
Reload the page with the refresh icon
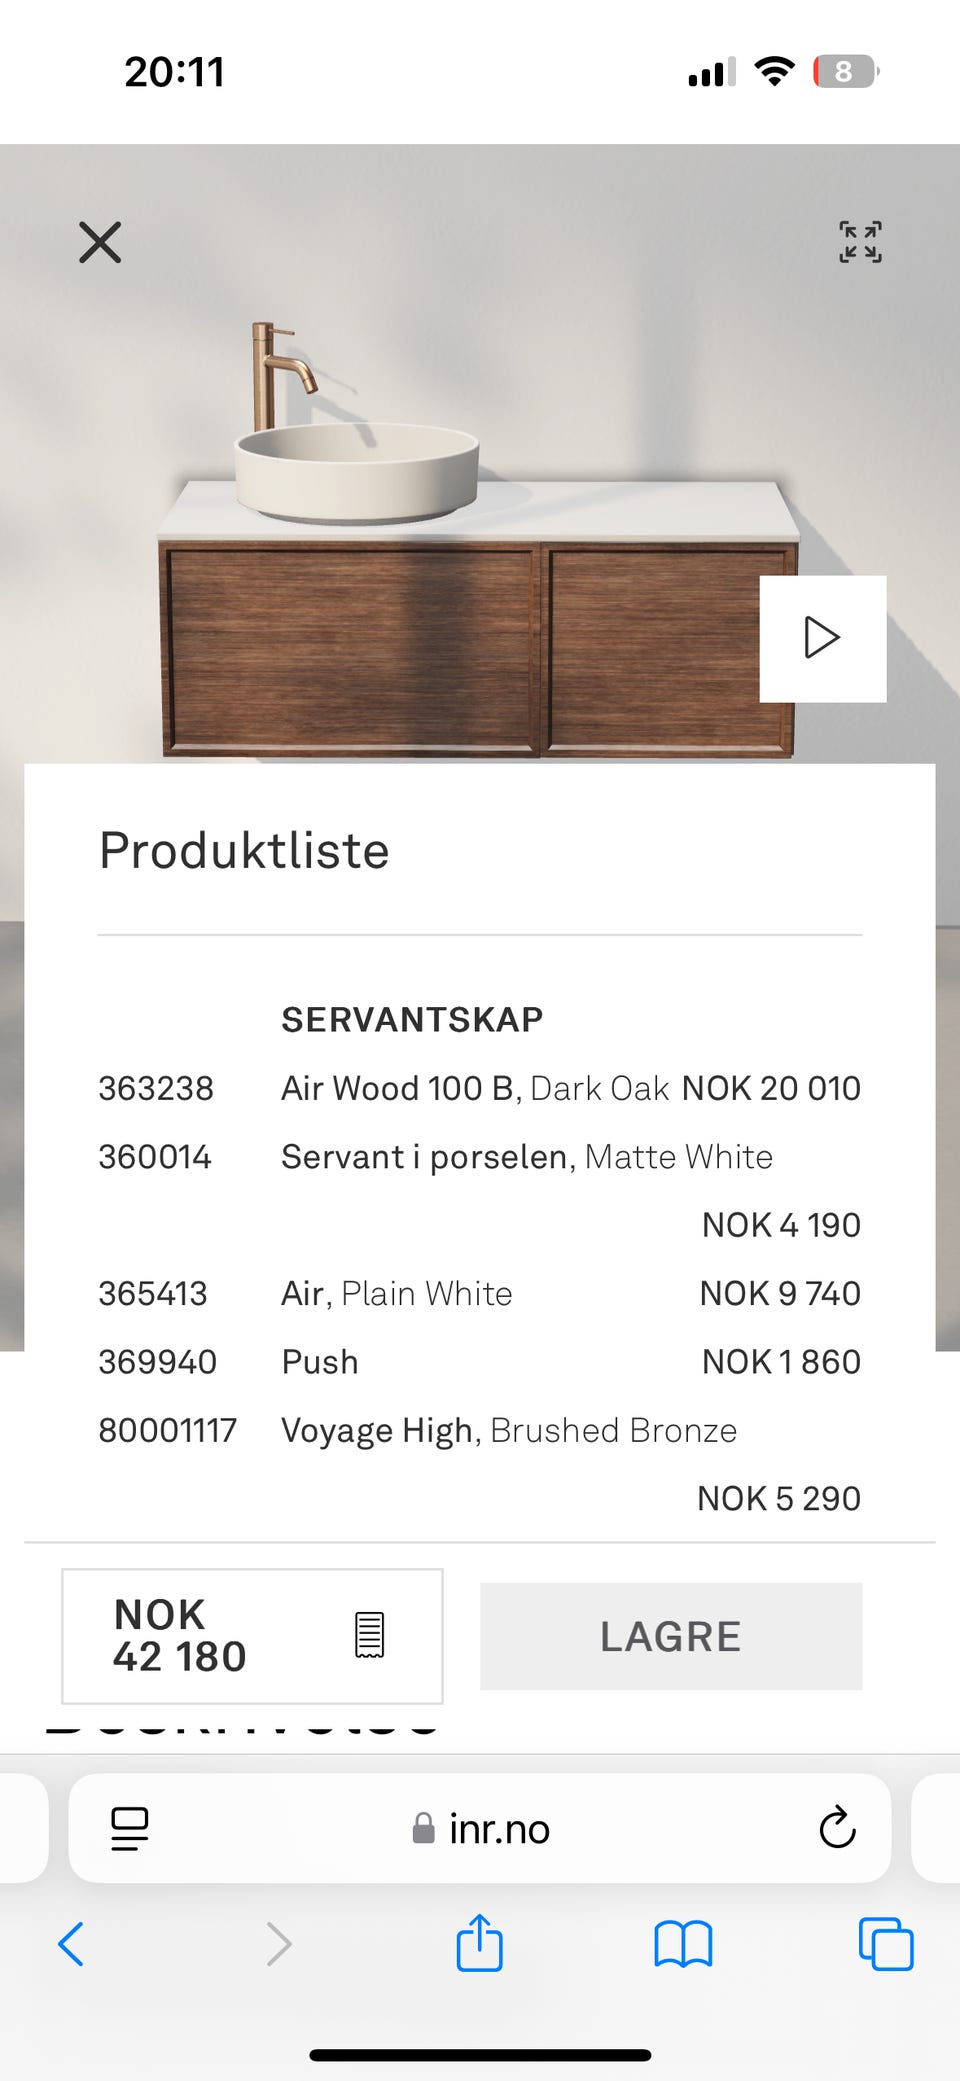point(837,1828)
